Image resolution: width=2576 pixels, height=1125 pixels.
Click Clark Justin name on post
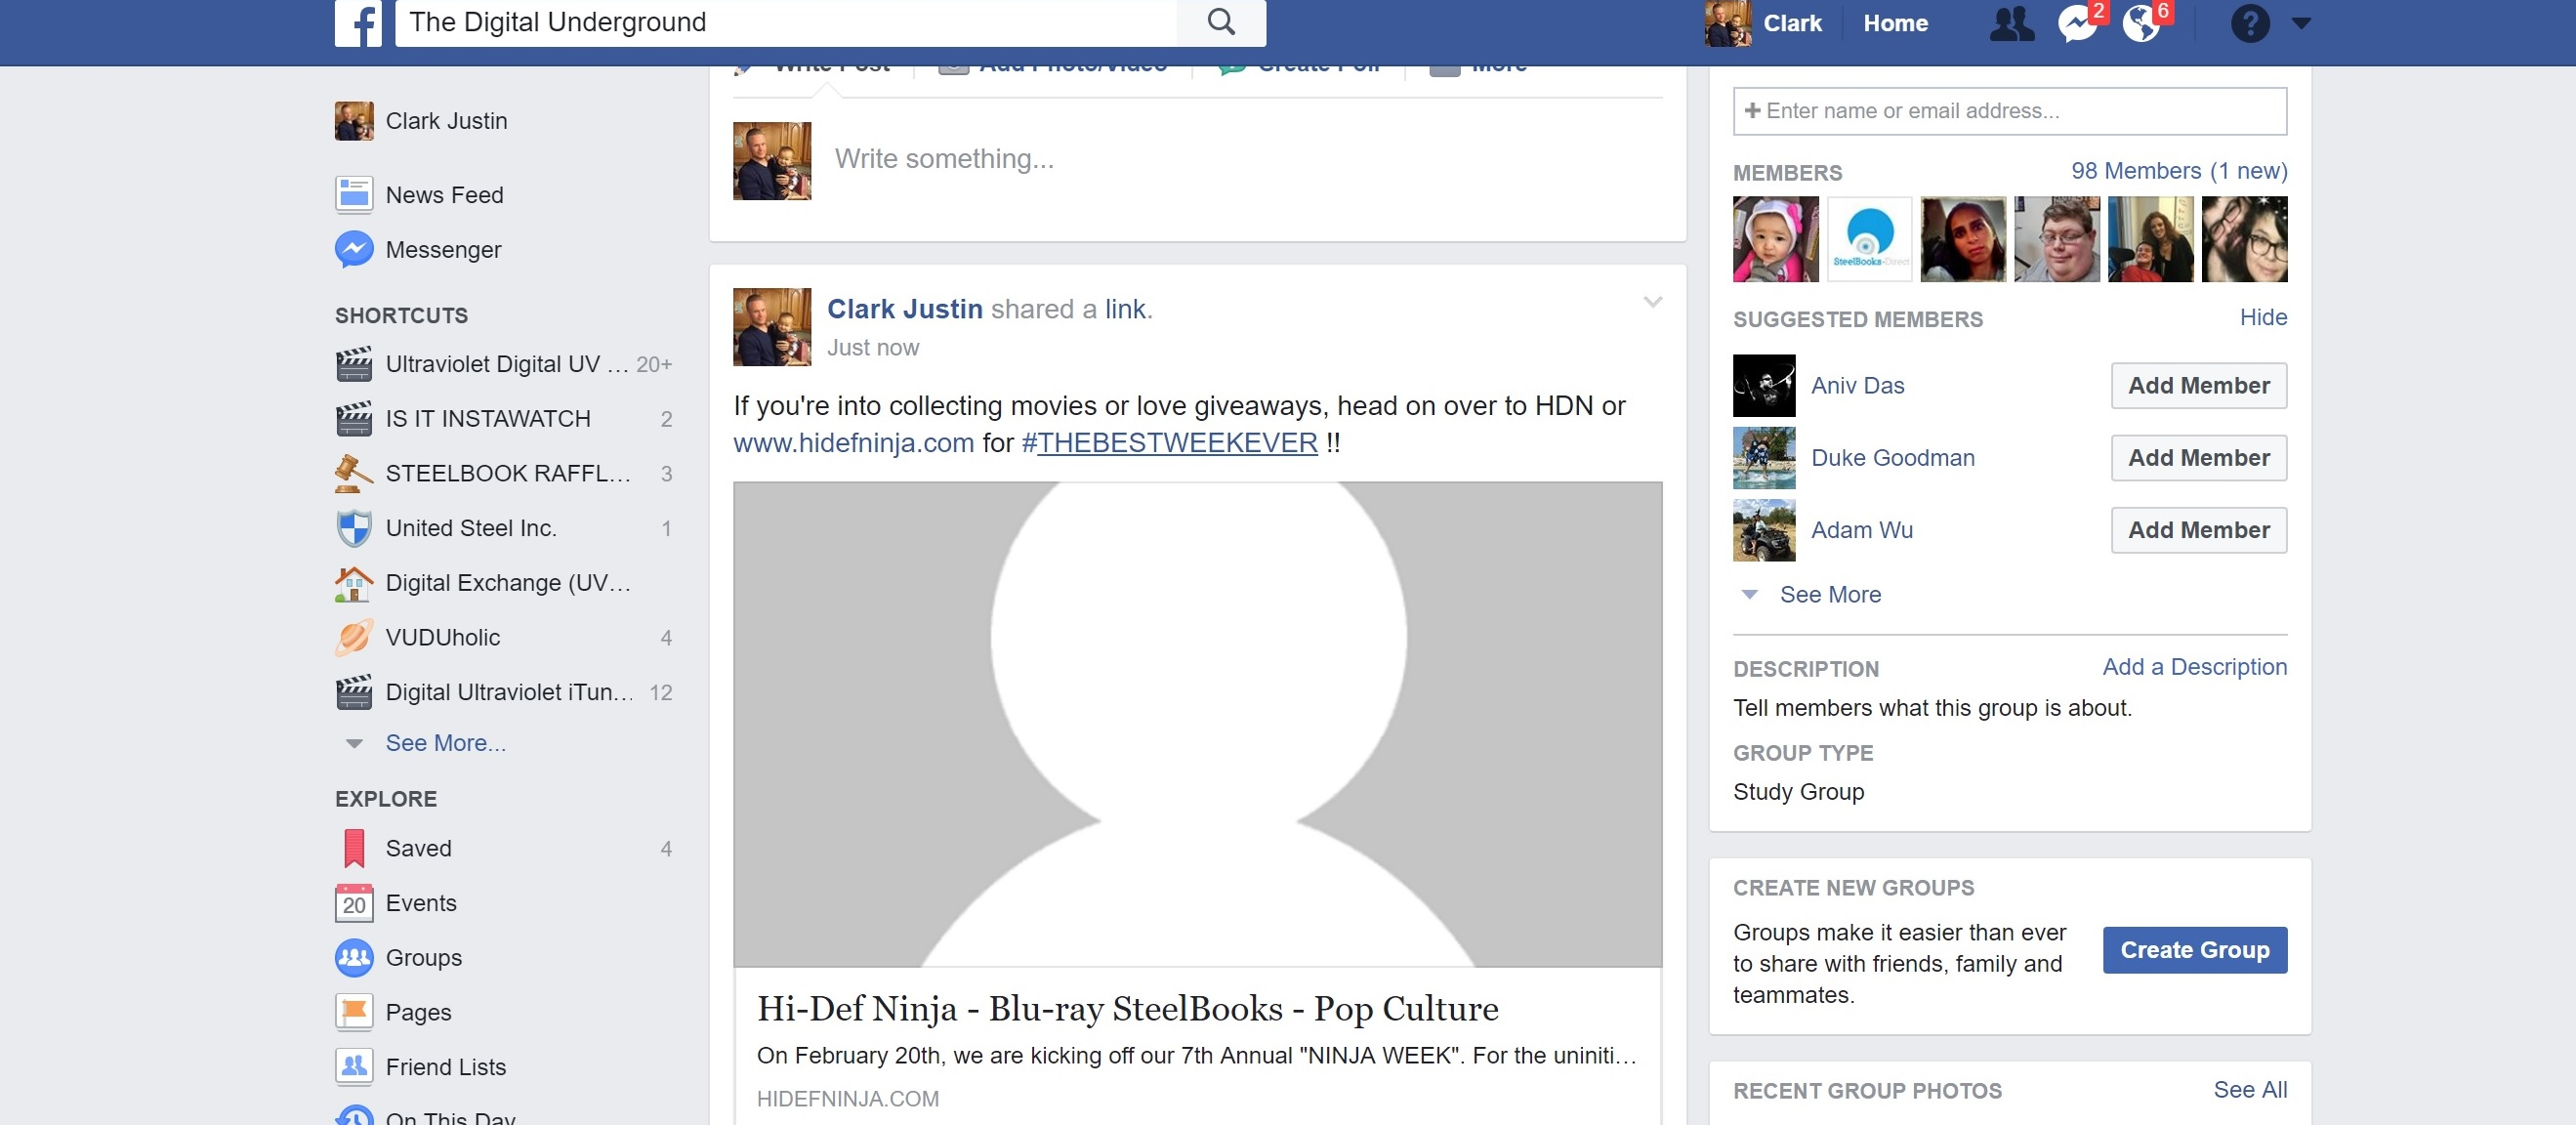tap(904, 309)
